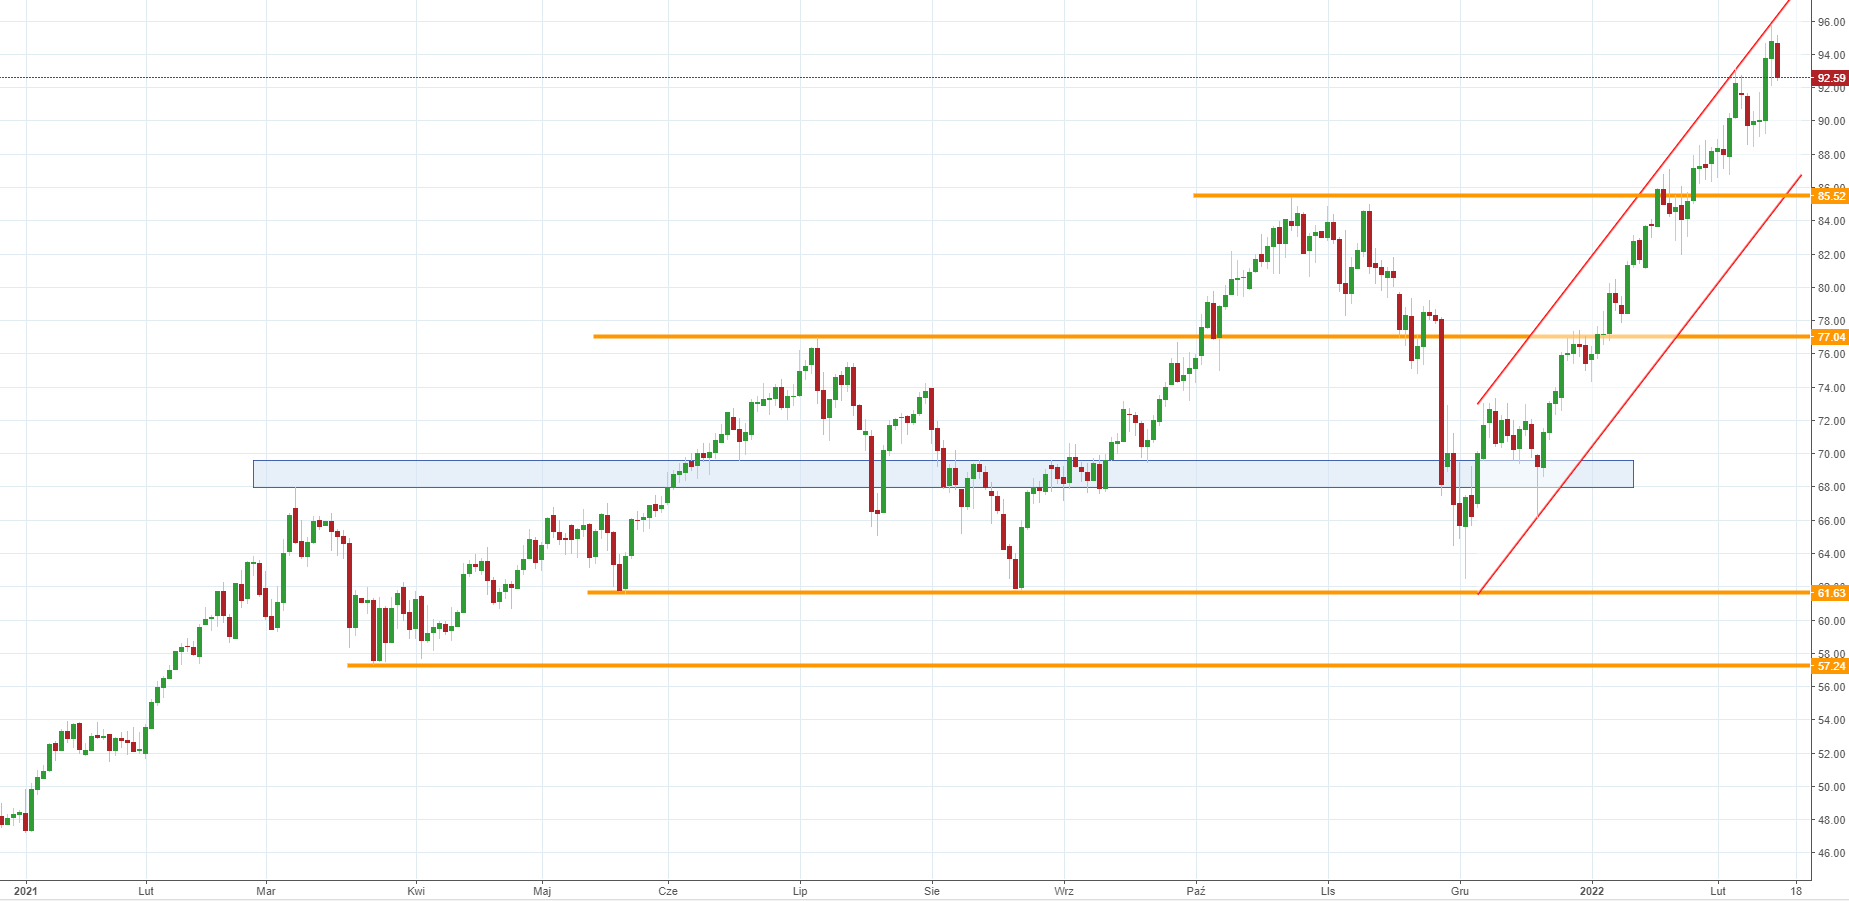Click the 48.00 price axis label
This screenshot has height=901, width=1849.
click(x=1831, y=820)
